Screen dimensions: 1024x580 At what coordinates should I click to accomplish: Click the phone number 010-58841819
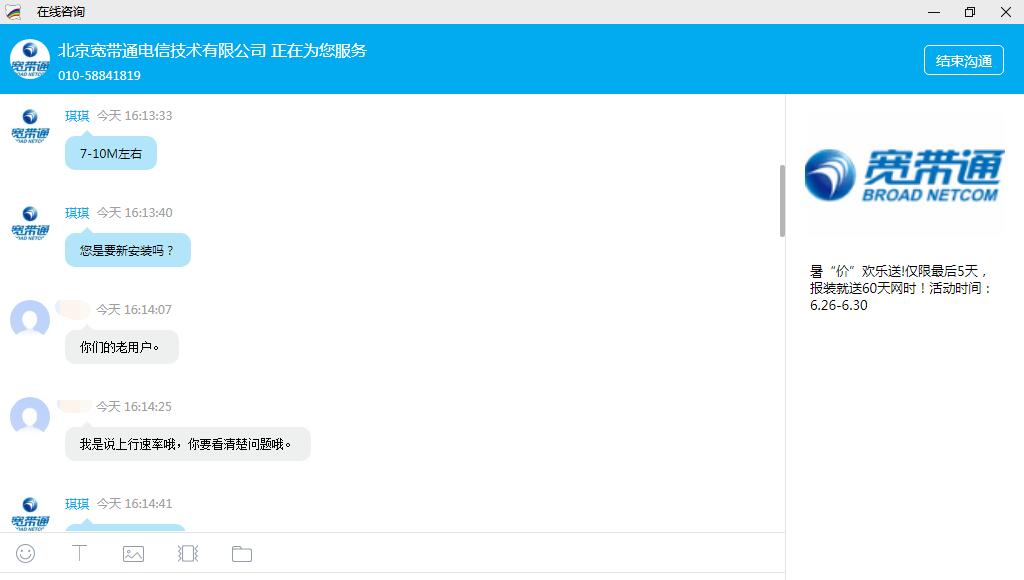pos(99,76)
